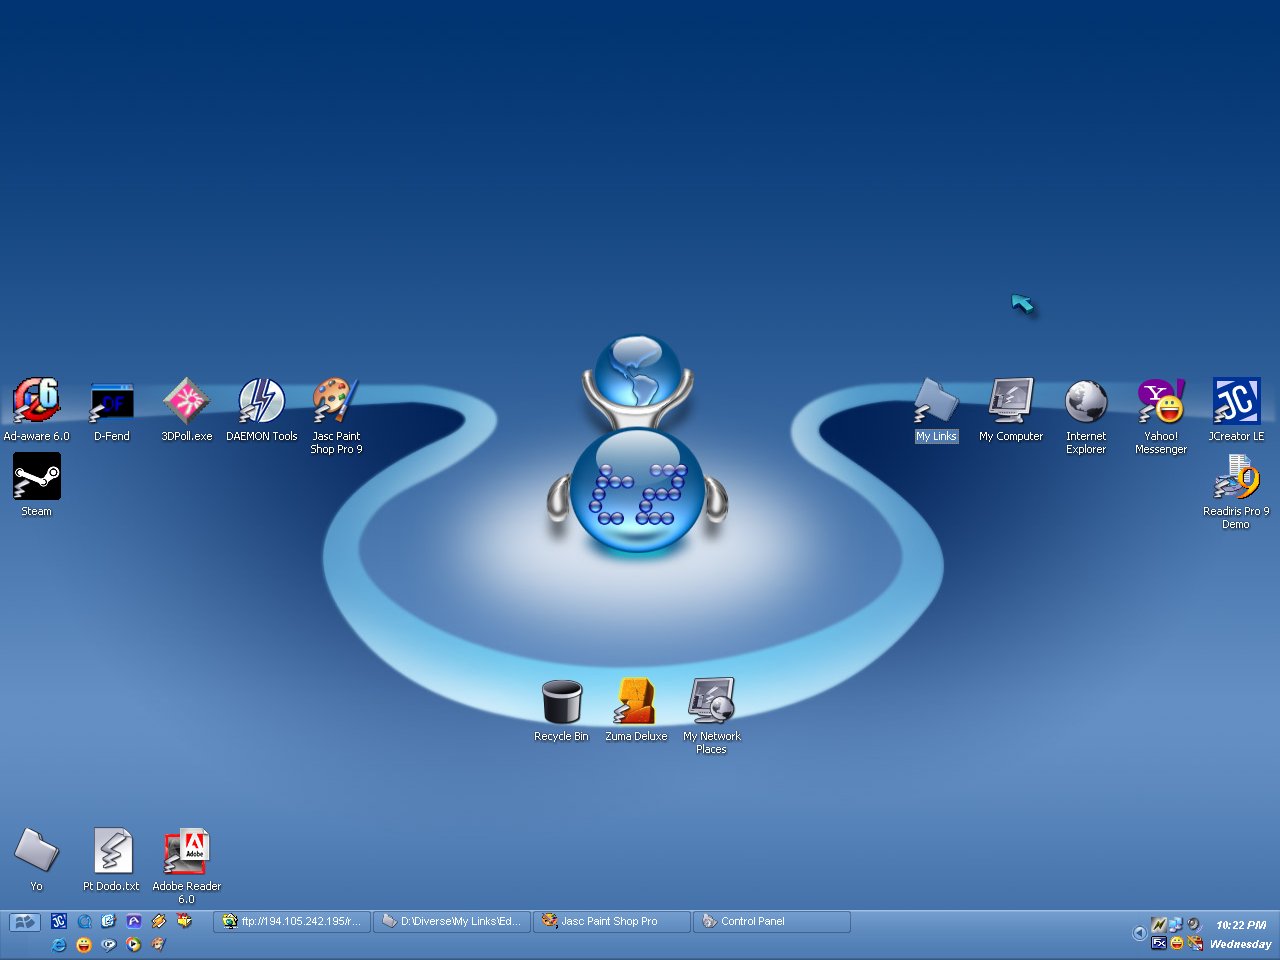Click the Start button on the taskbar
1280x960 pixels.
tap(24, 922)
